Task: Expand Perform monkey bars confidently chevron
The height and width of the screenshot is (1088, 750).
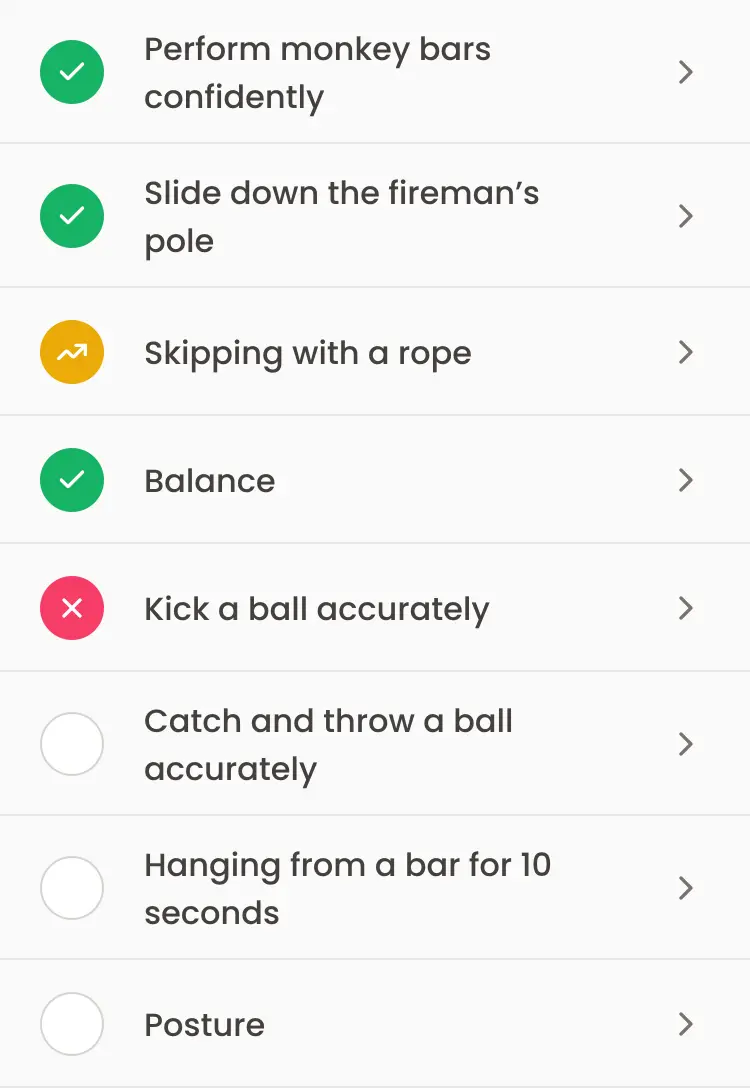Action: point(685,72)
